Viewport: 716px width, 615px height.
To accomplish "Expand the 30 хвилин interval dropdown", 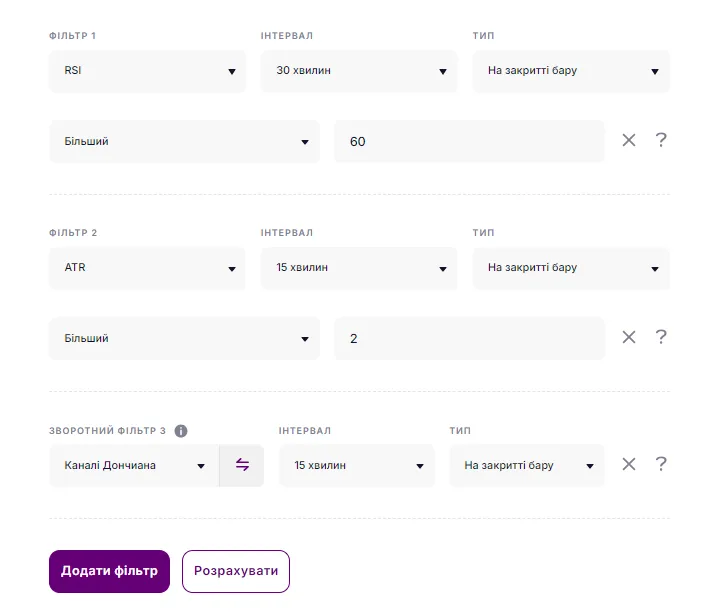I will tap(358, 72).
